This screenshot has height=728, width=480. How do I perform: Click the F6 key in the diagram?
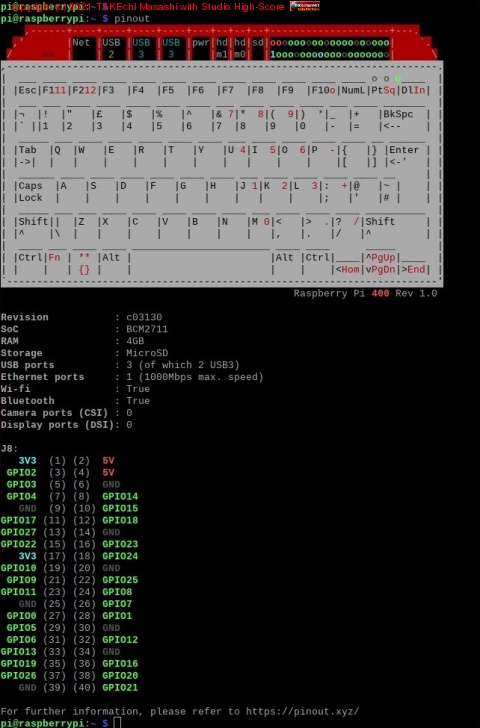click(x=198, y=90)
